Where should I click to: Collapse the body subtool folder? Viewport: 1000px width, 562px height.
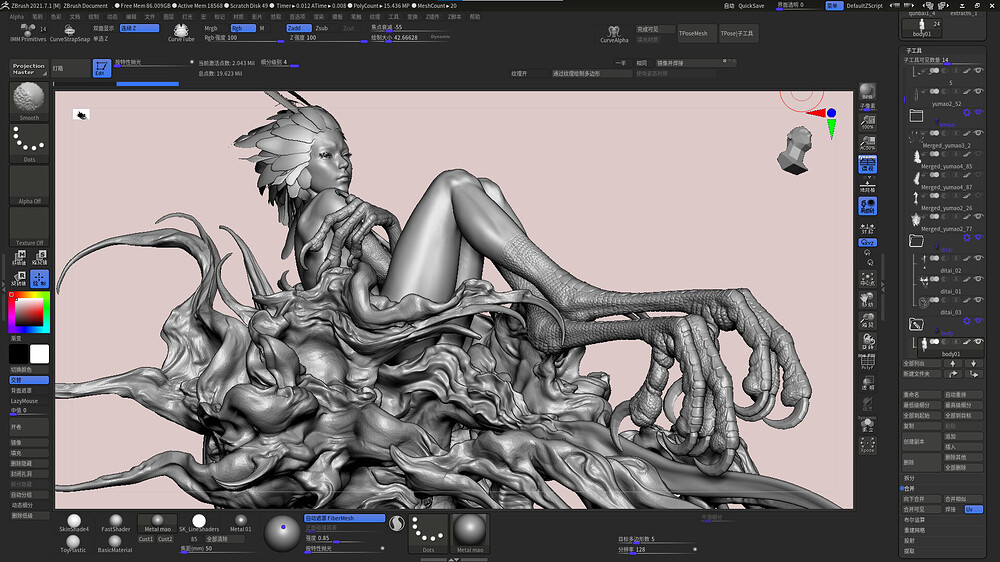coord(916,324)
